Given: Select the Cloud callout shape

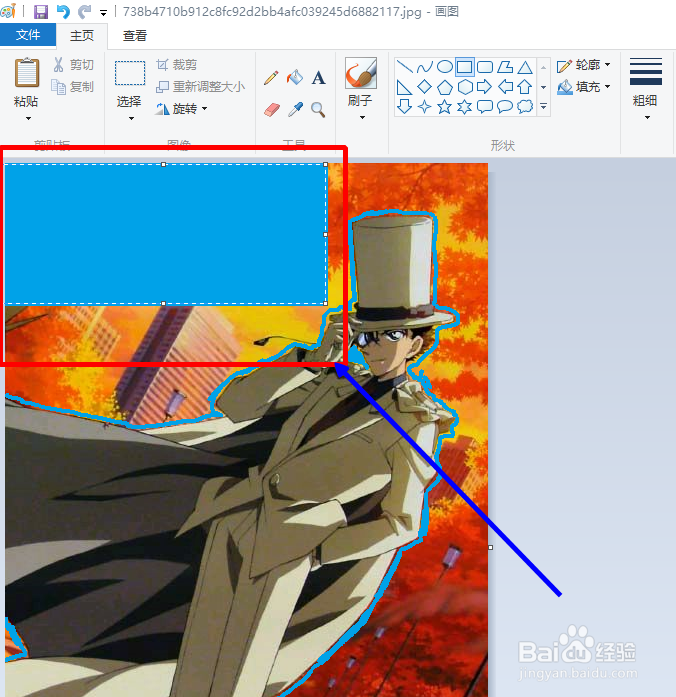Looking at the screenshot, I should pos(525,107).
